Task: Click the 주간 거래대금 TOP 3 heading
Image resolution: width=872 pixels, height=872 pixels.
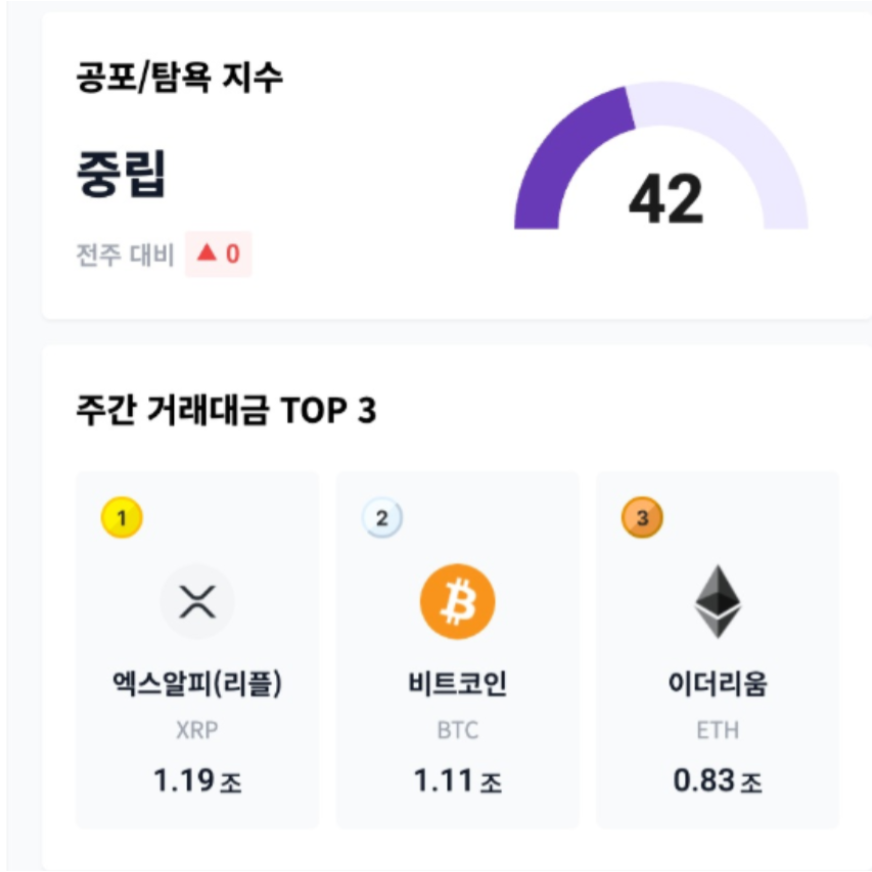Action: tap(226, 410)
